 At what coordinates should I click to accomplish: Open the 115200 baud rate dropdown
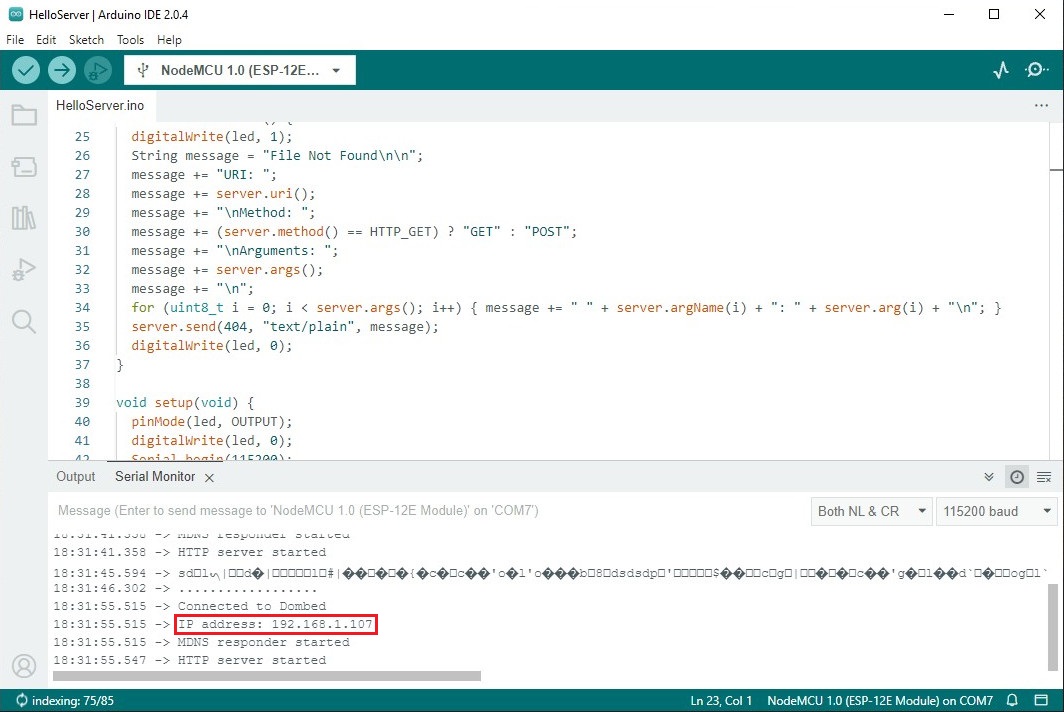pos(996,511)
